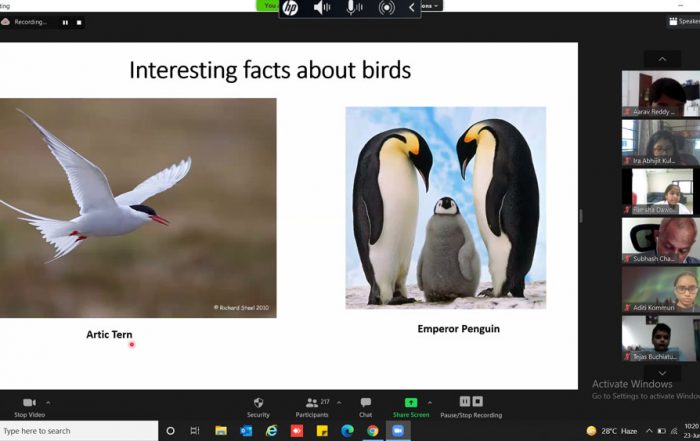Open Cortana circle icon on taskbar

pos(170,431)
